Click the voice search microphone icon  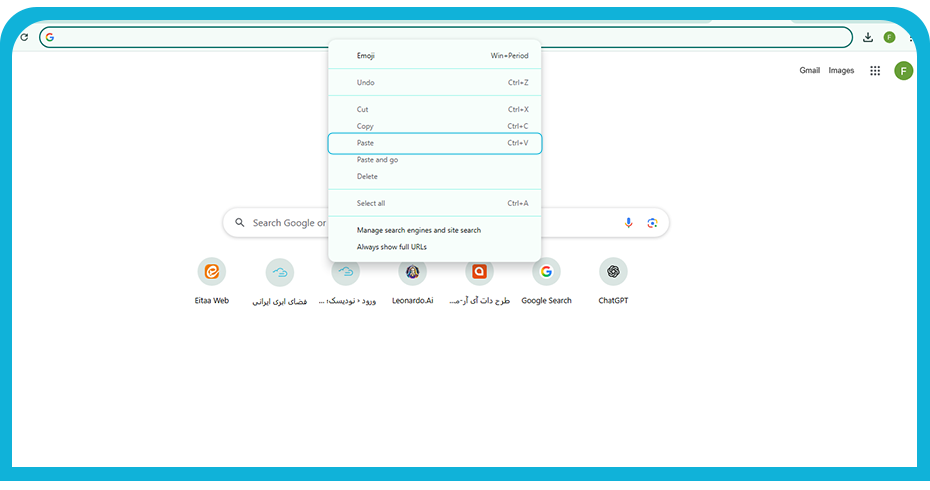629,223
